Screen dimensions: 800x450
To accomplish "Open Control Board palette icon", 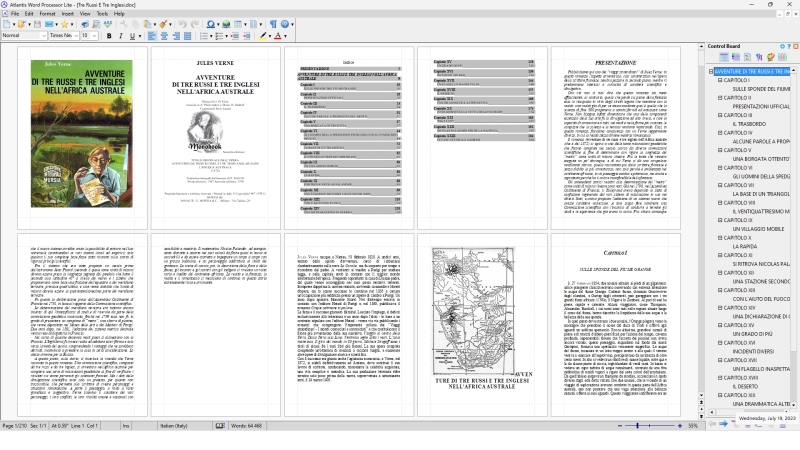I will (770, 57).
